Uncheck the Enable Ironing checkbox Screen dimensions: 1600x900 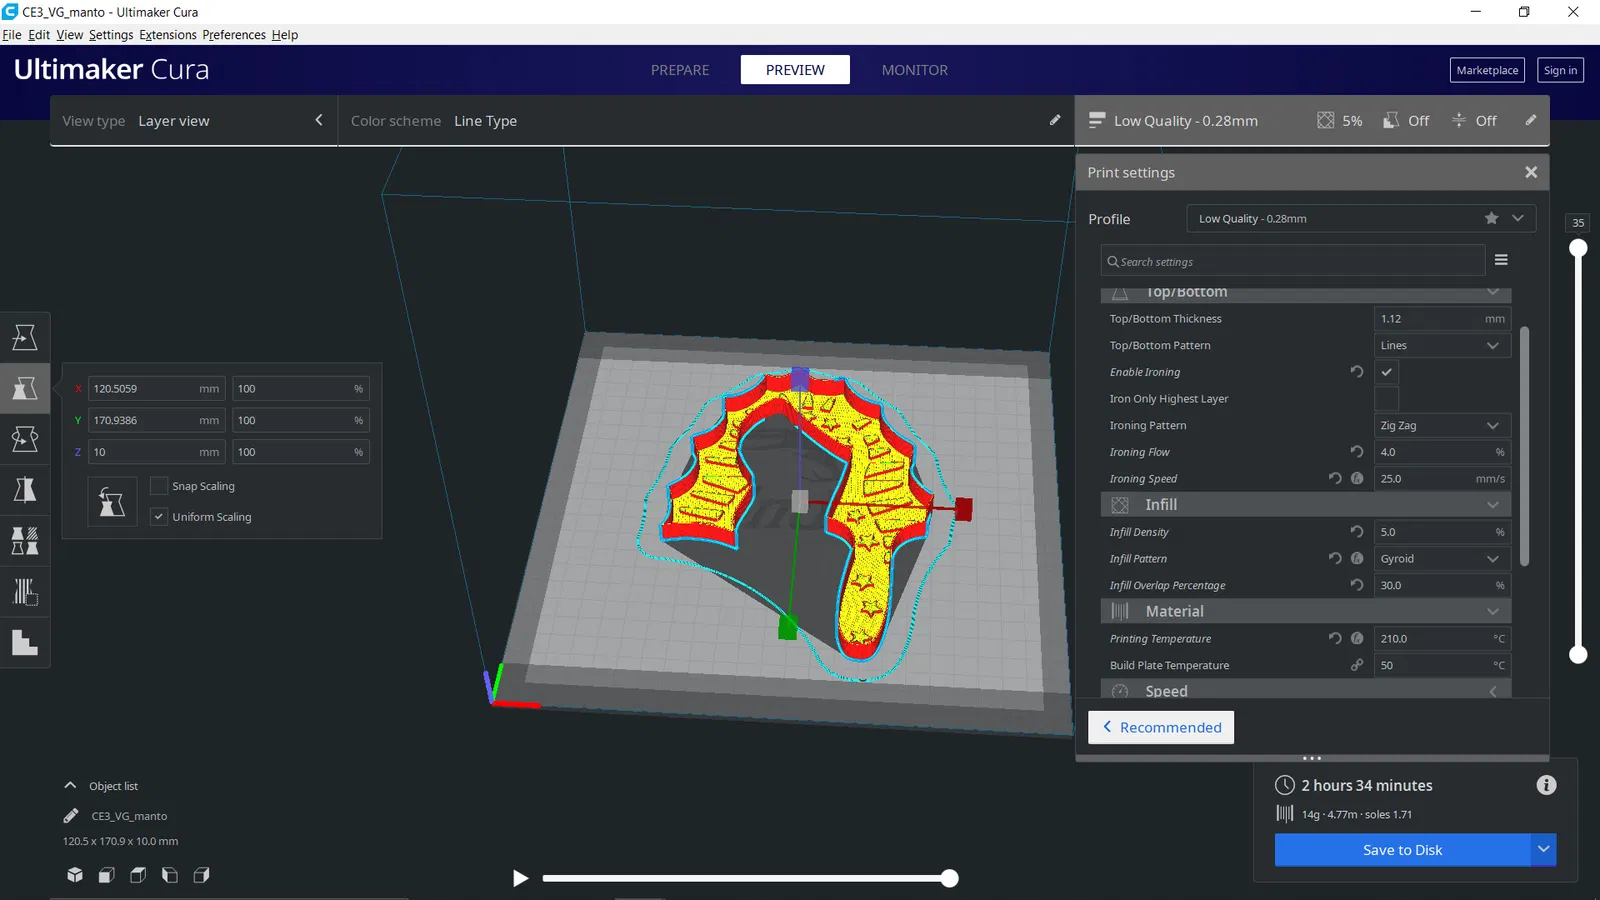(1386, 372)
